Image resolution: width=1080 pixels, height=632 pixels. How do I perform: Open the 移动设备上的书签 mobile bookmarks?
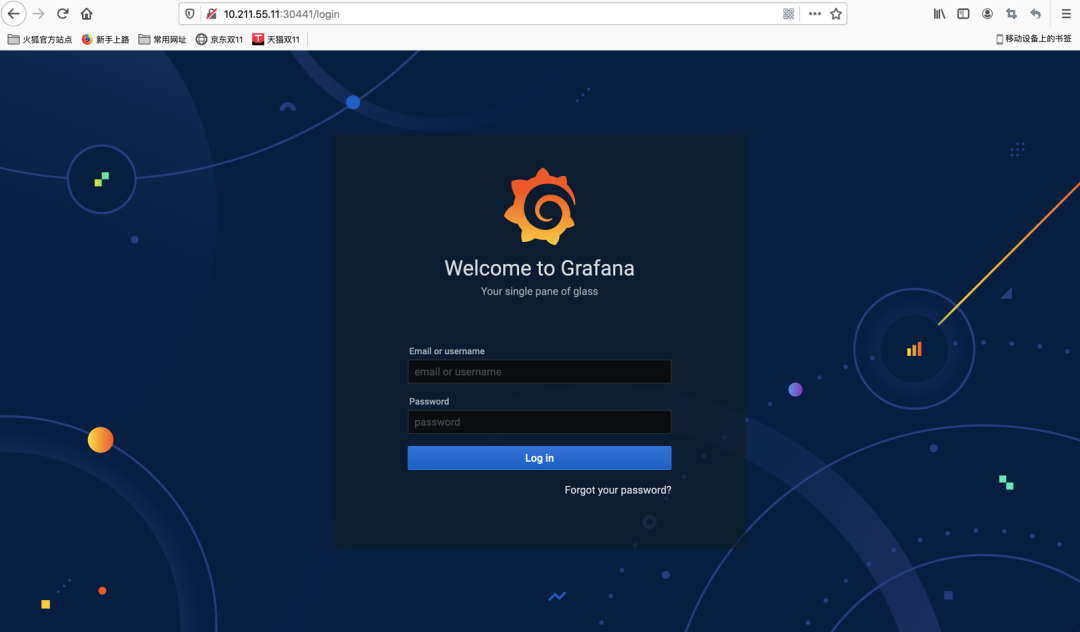pos(1033,39)
